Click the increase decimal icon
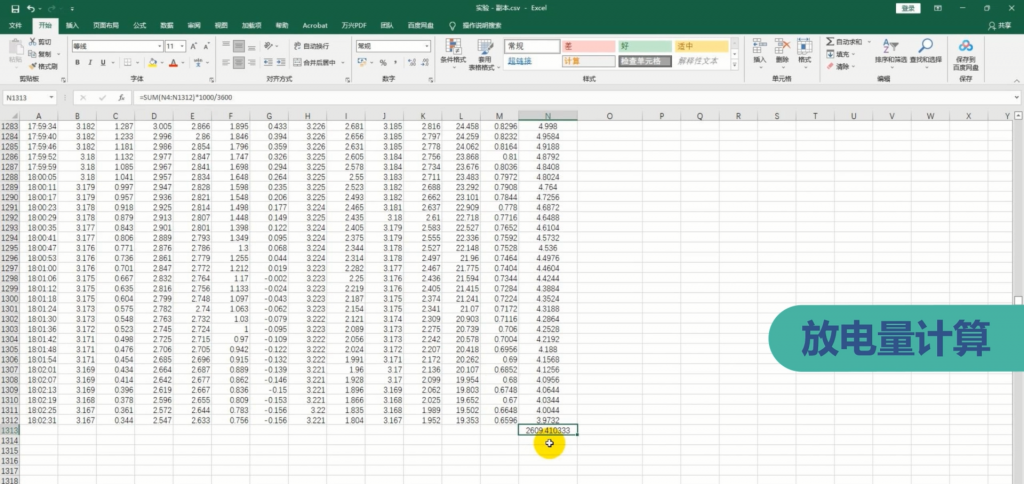The height and width of the screenshot is (484, 1024). [412, 63]
